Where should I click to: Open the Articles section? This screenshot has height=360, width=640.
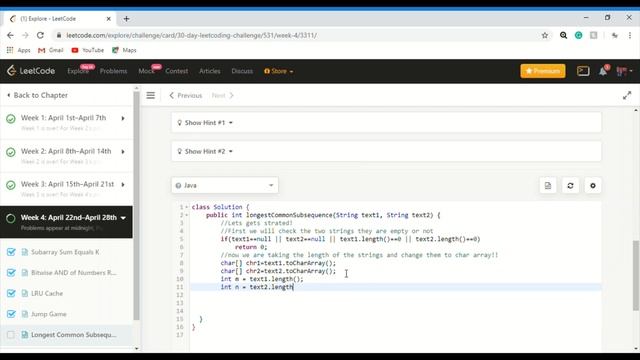209,71
